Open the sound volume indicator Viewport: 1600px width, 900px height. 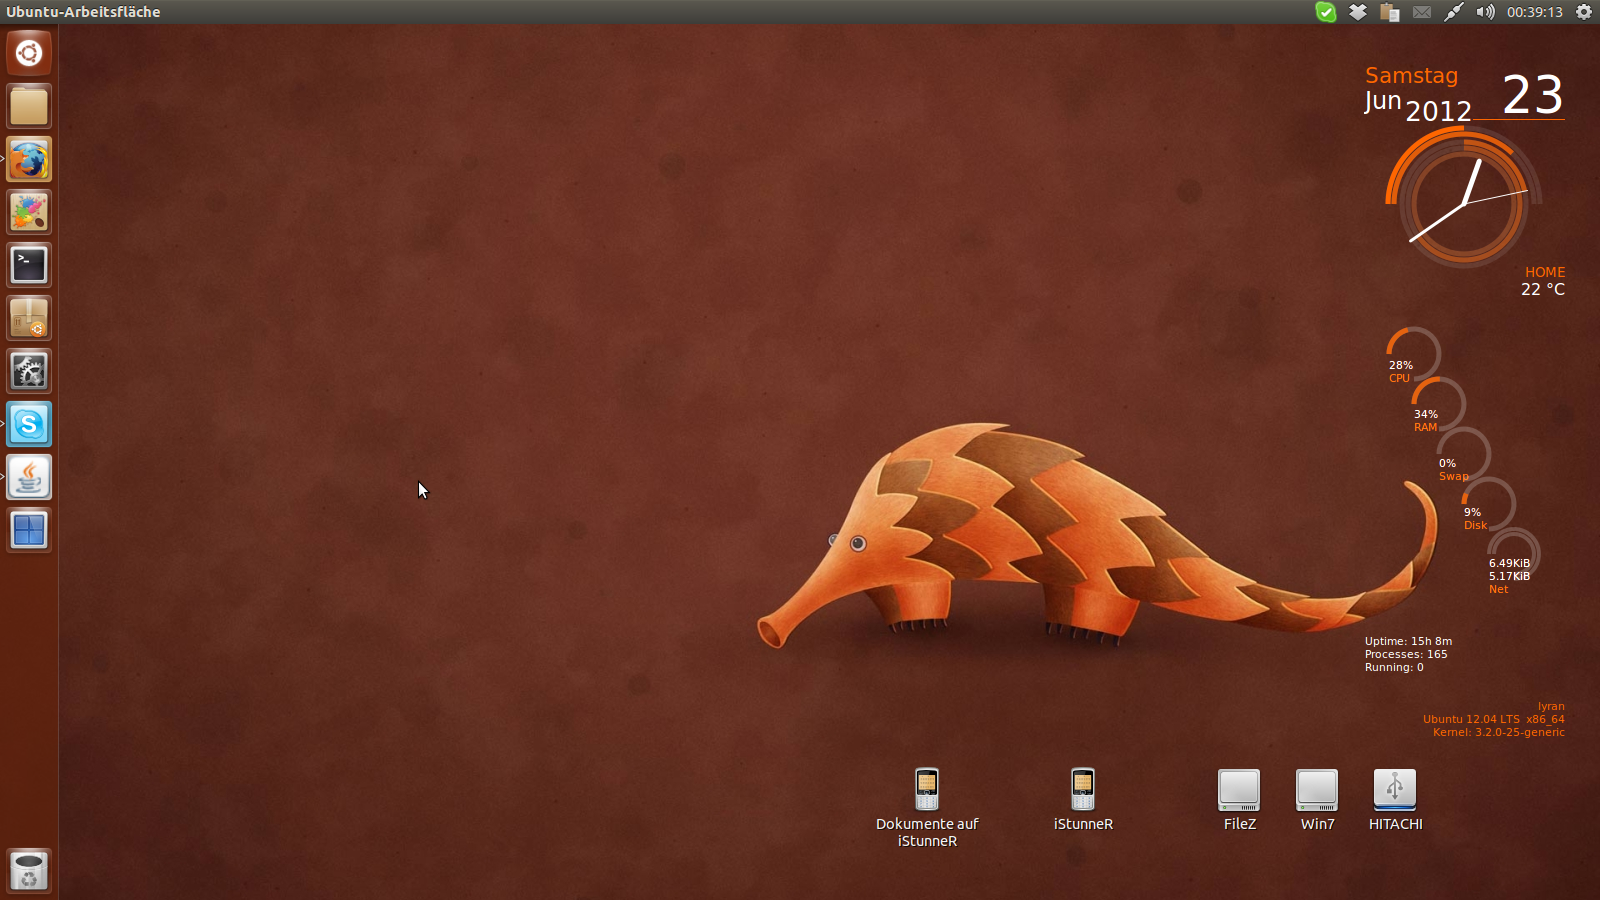click(1485, 12)
